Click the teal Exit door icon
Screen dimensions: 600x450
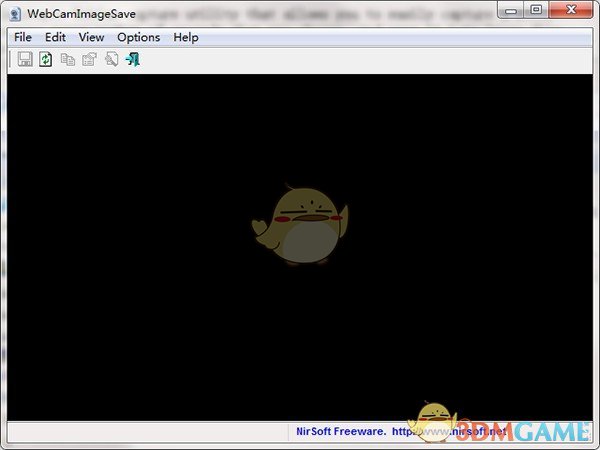pyautogui.click(x=133, y=59)
